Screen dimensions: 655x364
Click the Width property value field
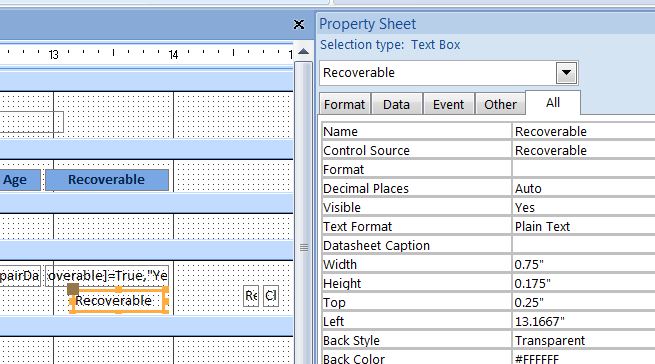pyautogui.click(x=584, y=265)
